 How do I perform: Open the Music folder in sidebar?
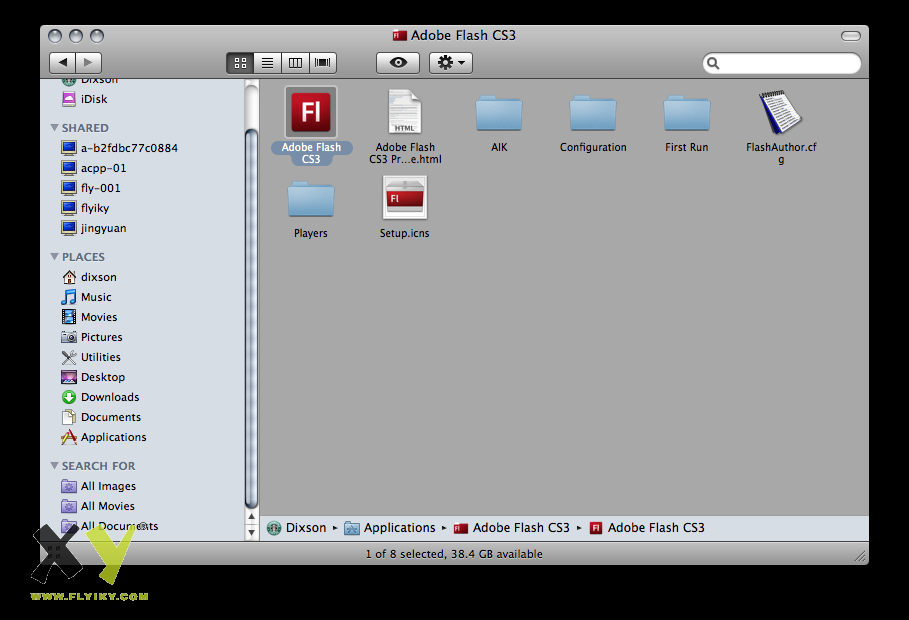[x=86, y=297]
